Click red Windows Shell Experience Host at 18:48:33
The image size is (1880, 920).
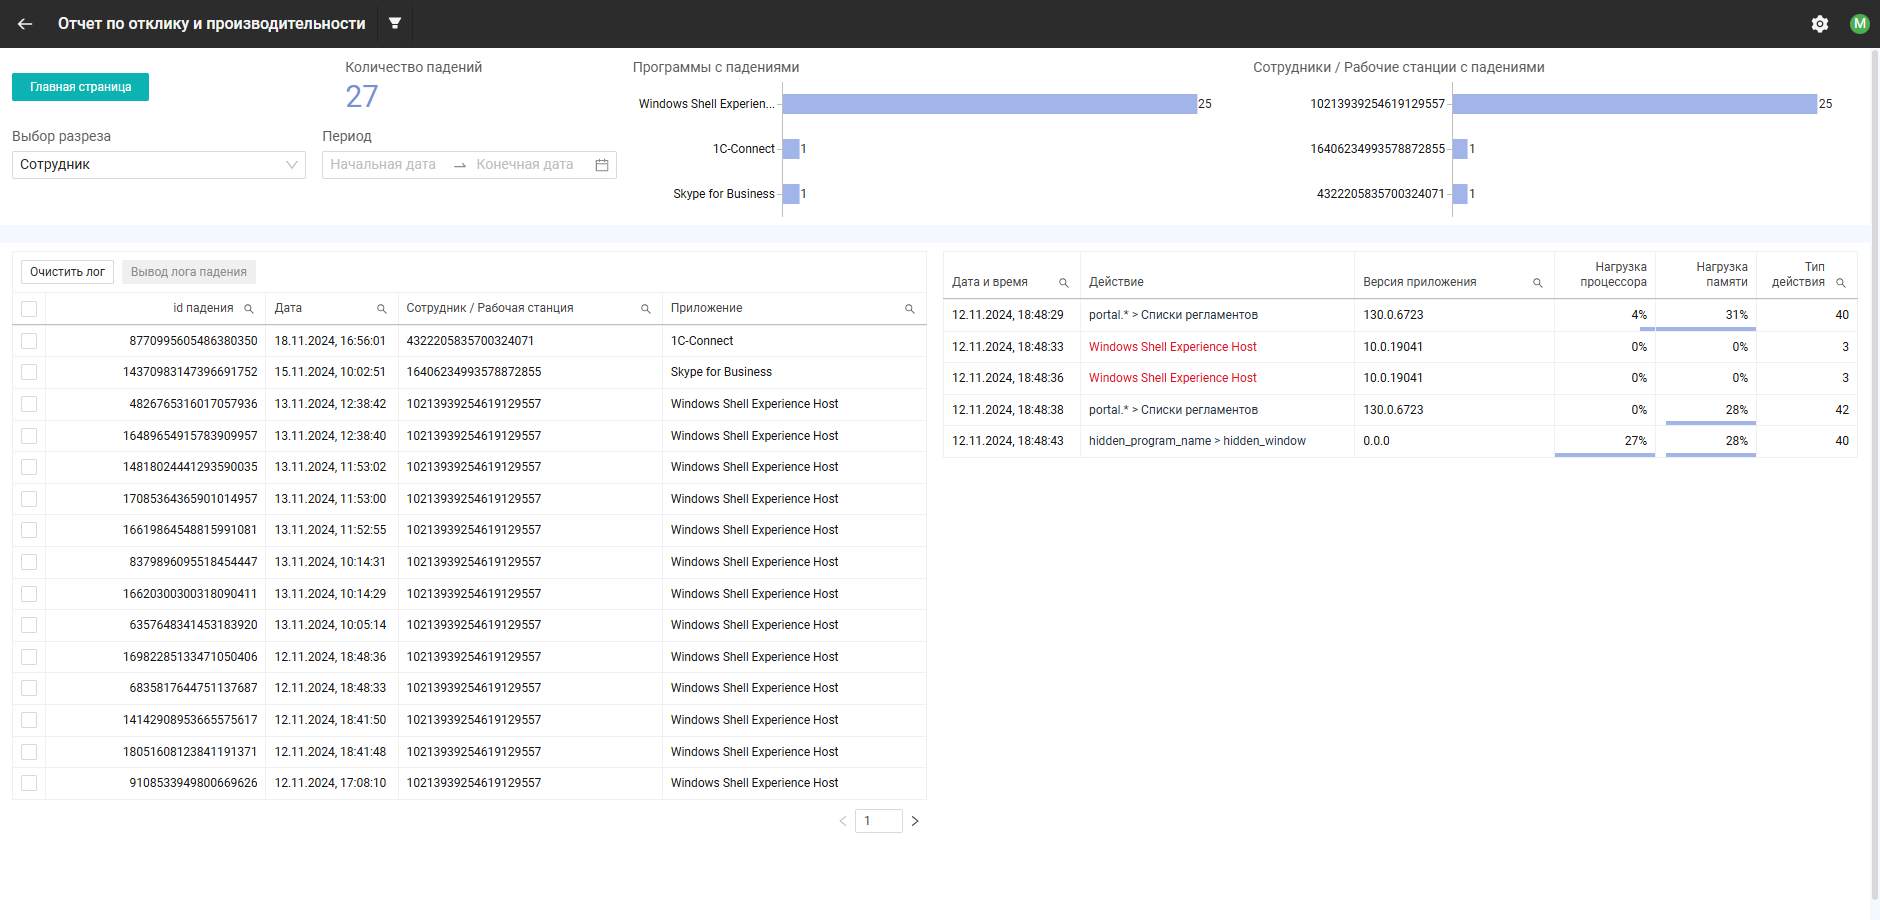(x=1172, y=347)
